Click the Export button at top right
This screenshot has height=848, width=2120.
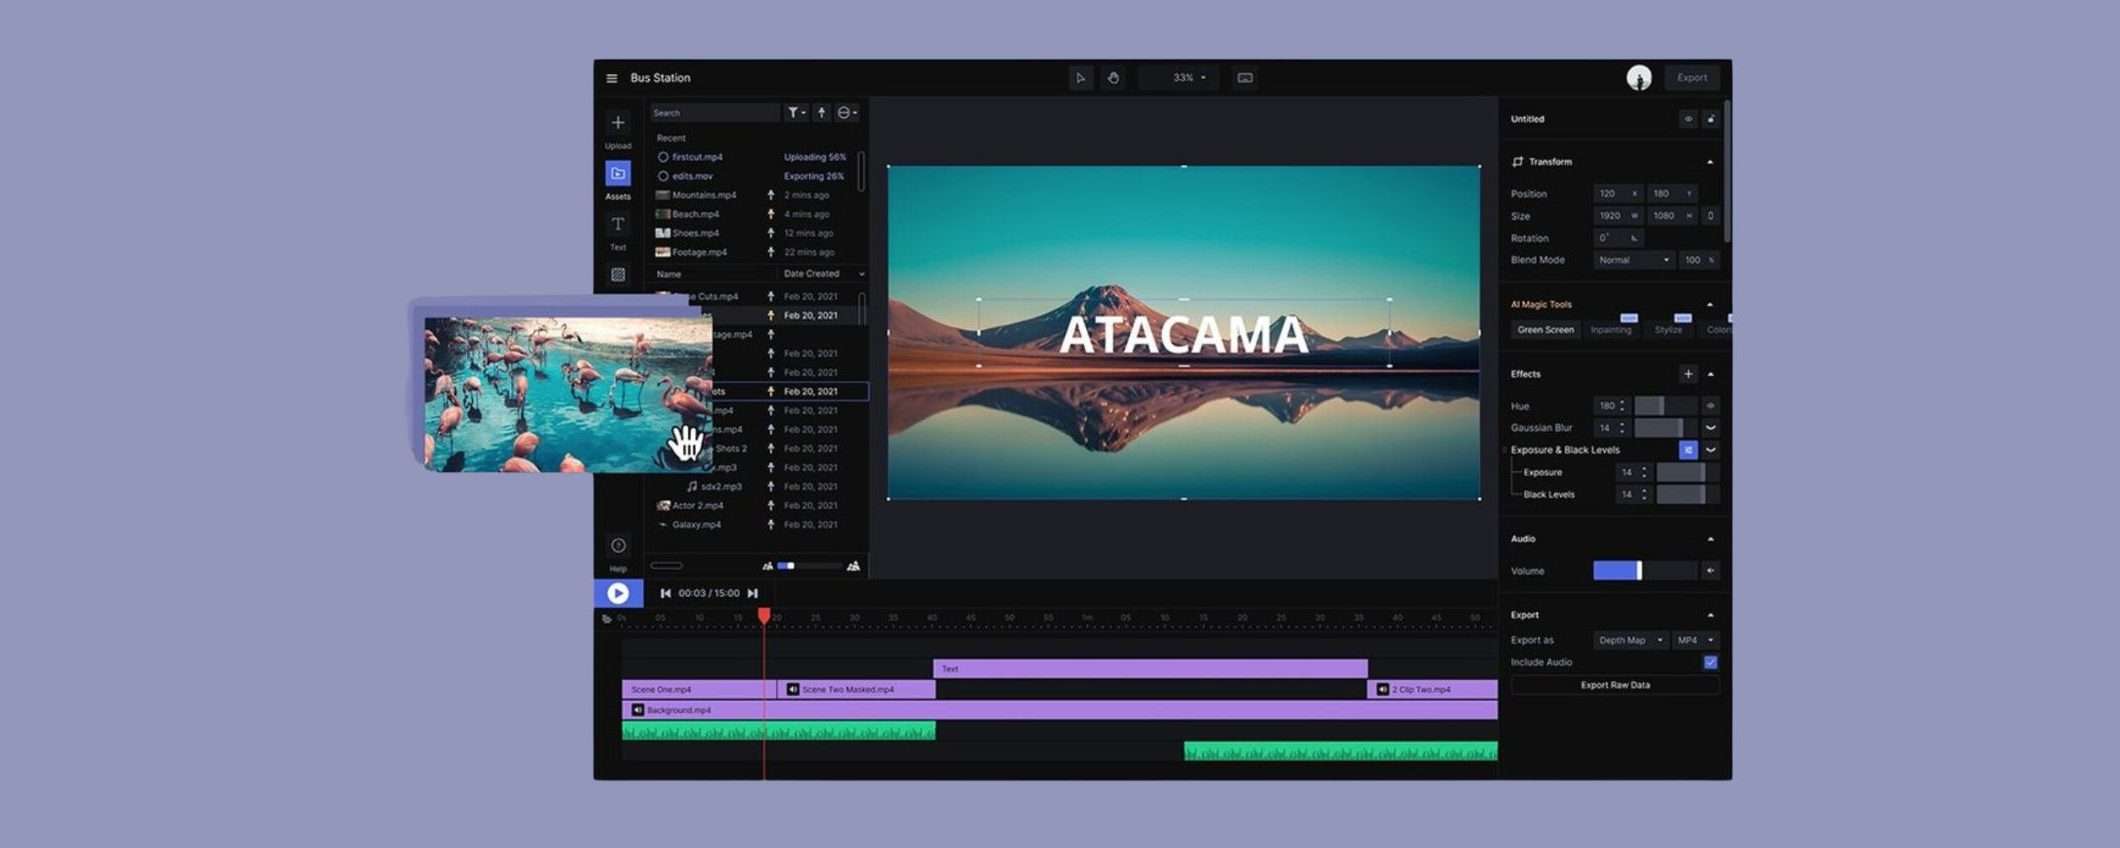coord(1692,78)
